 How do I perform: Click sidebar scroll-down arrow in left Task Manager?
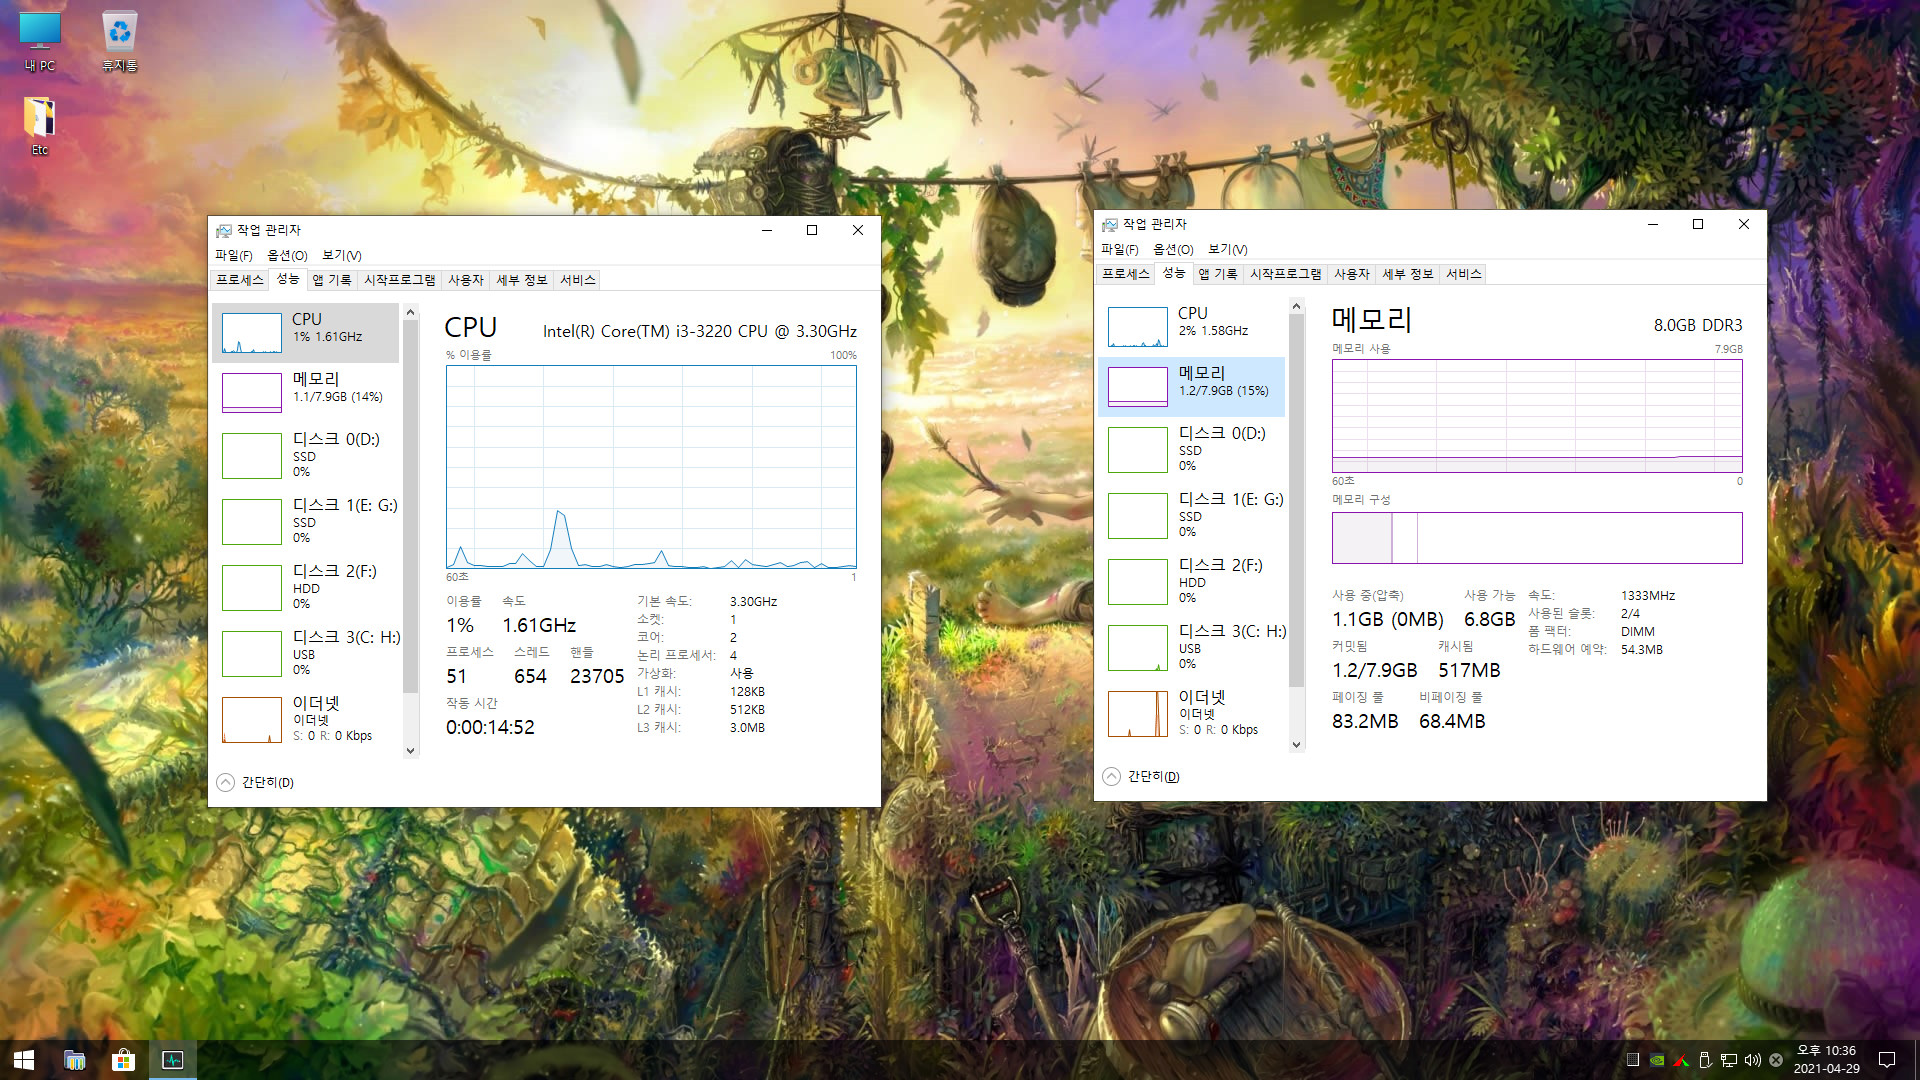click(x=410, y=750)
